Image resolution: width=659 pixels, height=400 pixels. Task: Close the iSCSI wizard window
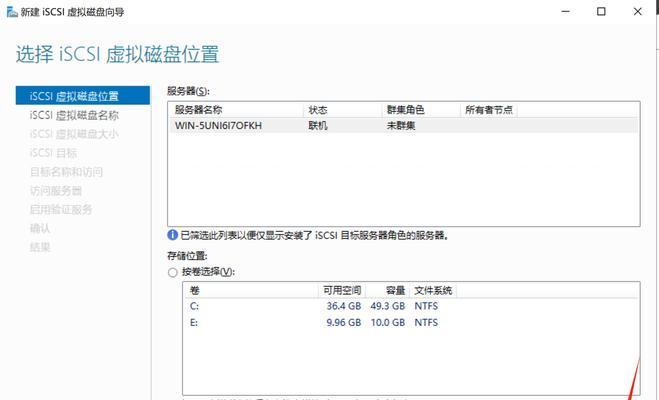click(x=638, y=11)
